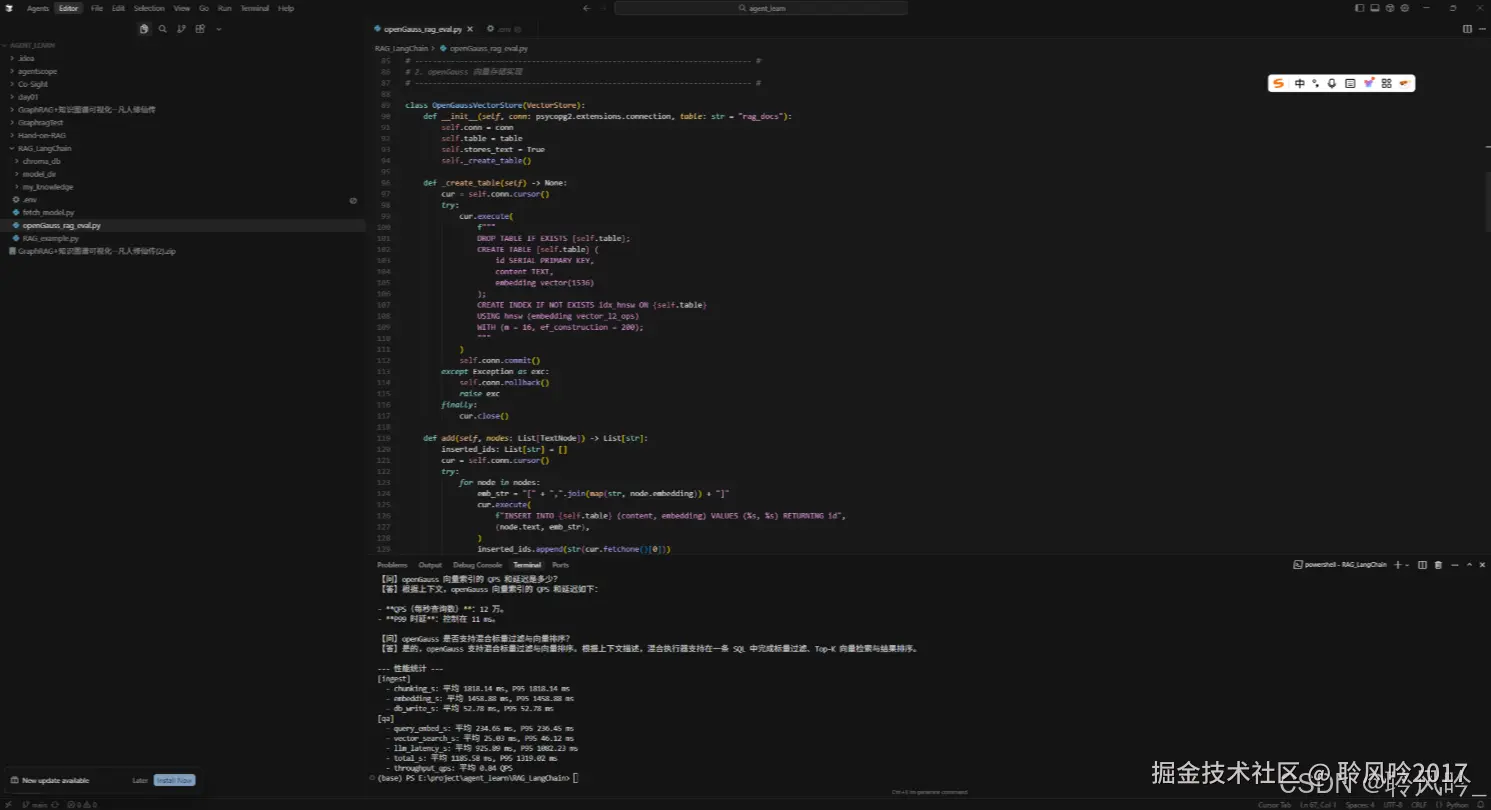
Task: Toggle the primary sidebar layout icon
Action: (1360, 8)
